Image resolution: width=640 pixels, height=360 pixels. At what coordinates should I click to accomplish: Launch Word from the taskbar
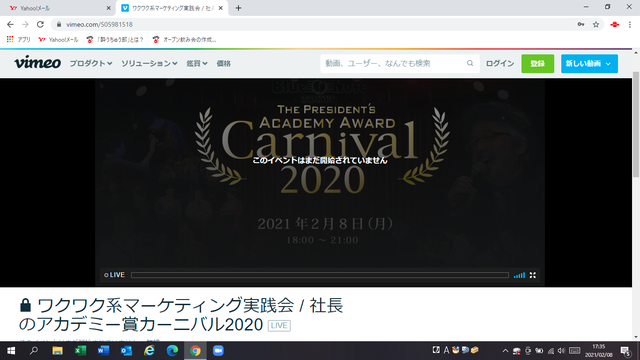103,351
